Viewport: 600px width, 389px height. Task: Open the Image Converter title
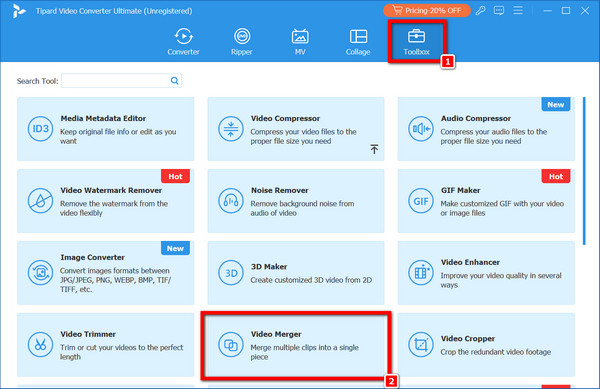click(92, 257)
